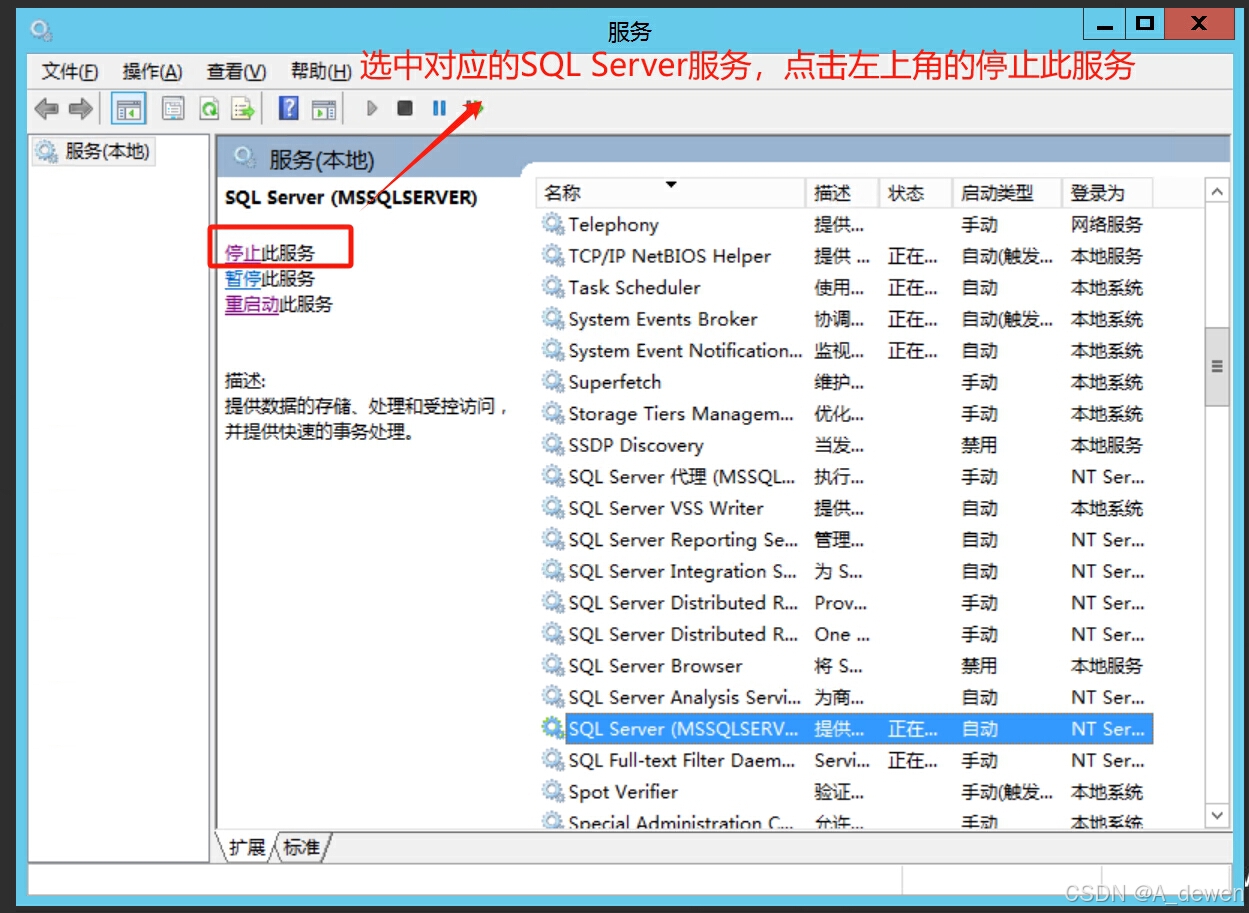Click the gear icon beside SQL Server VSS Writer

pos(553,508)
